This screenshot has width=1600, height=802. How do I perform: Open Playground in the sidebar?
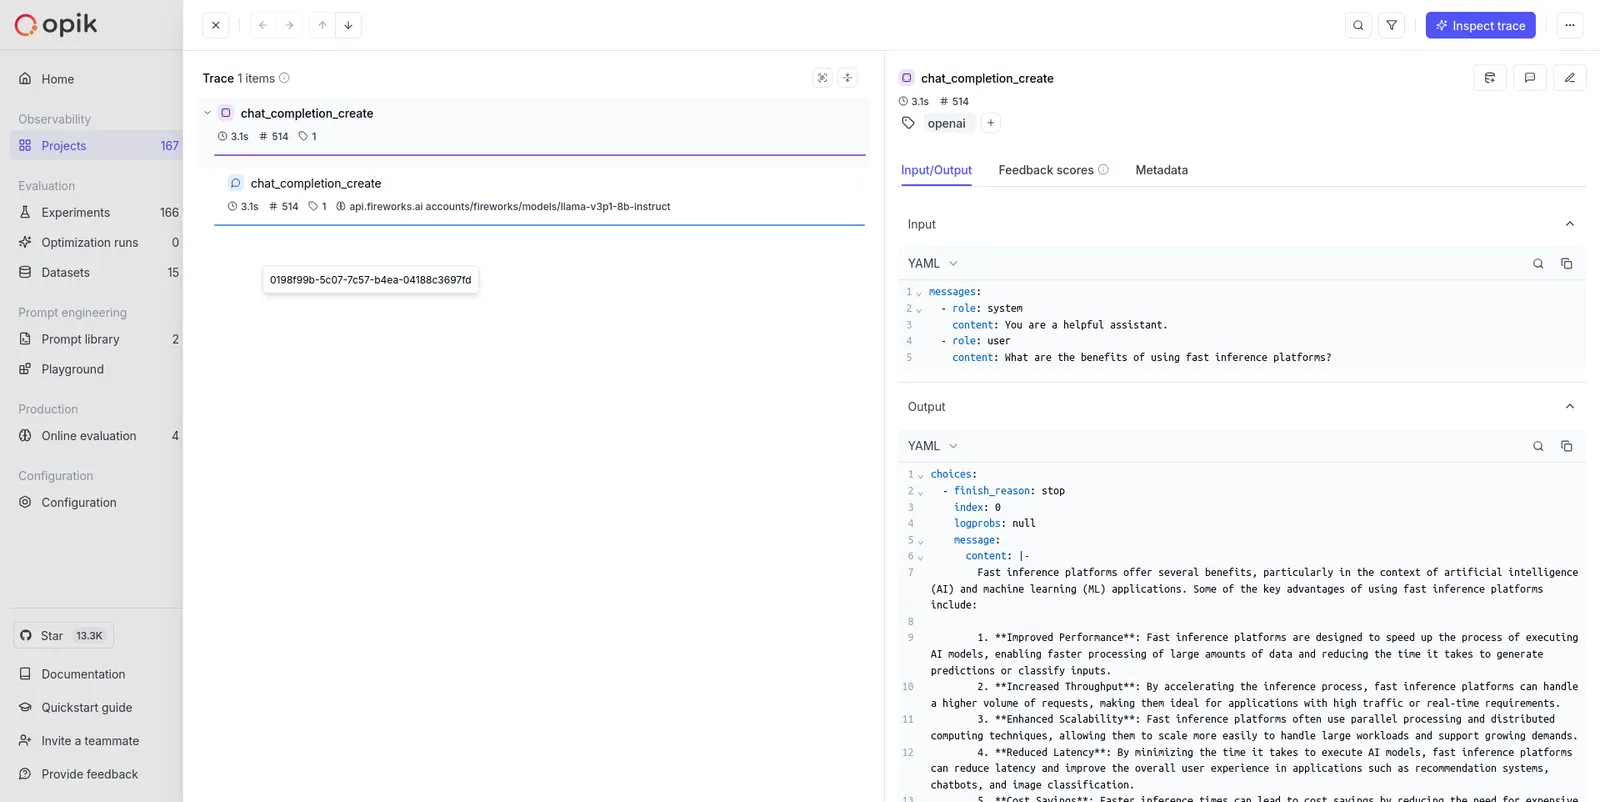tap(96, 369)
